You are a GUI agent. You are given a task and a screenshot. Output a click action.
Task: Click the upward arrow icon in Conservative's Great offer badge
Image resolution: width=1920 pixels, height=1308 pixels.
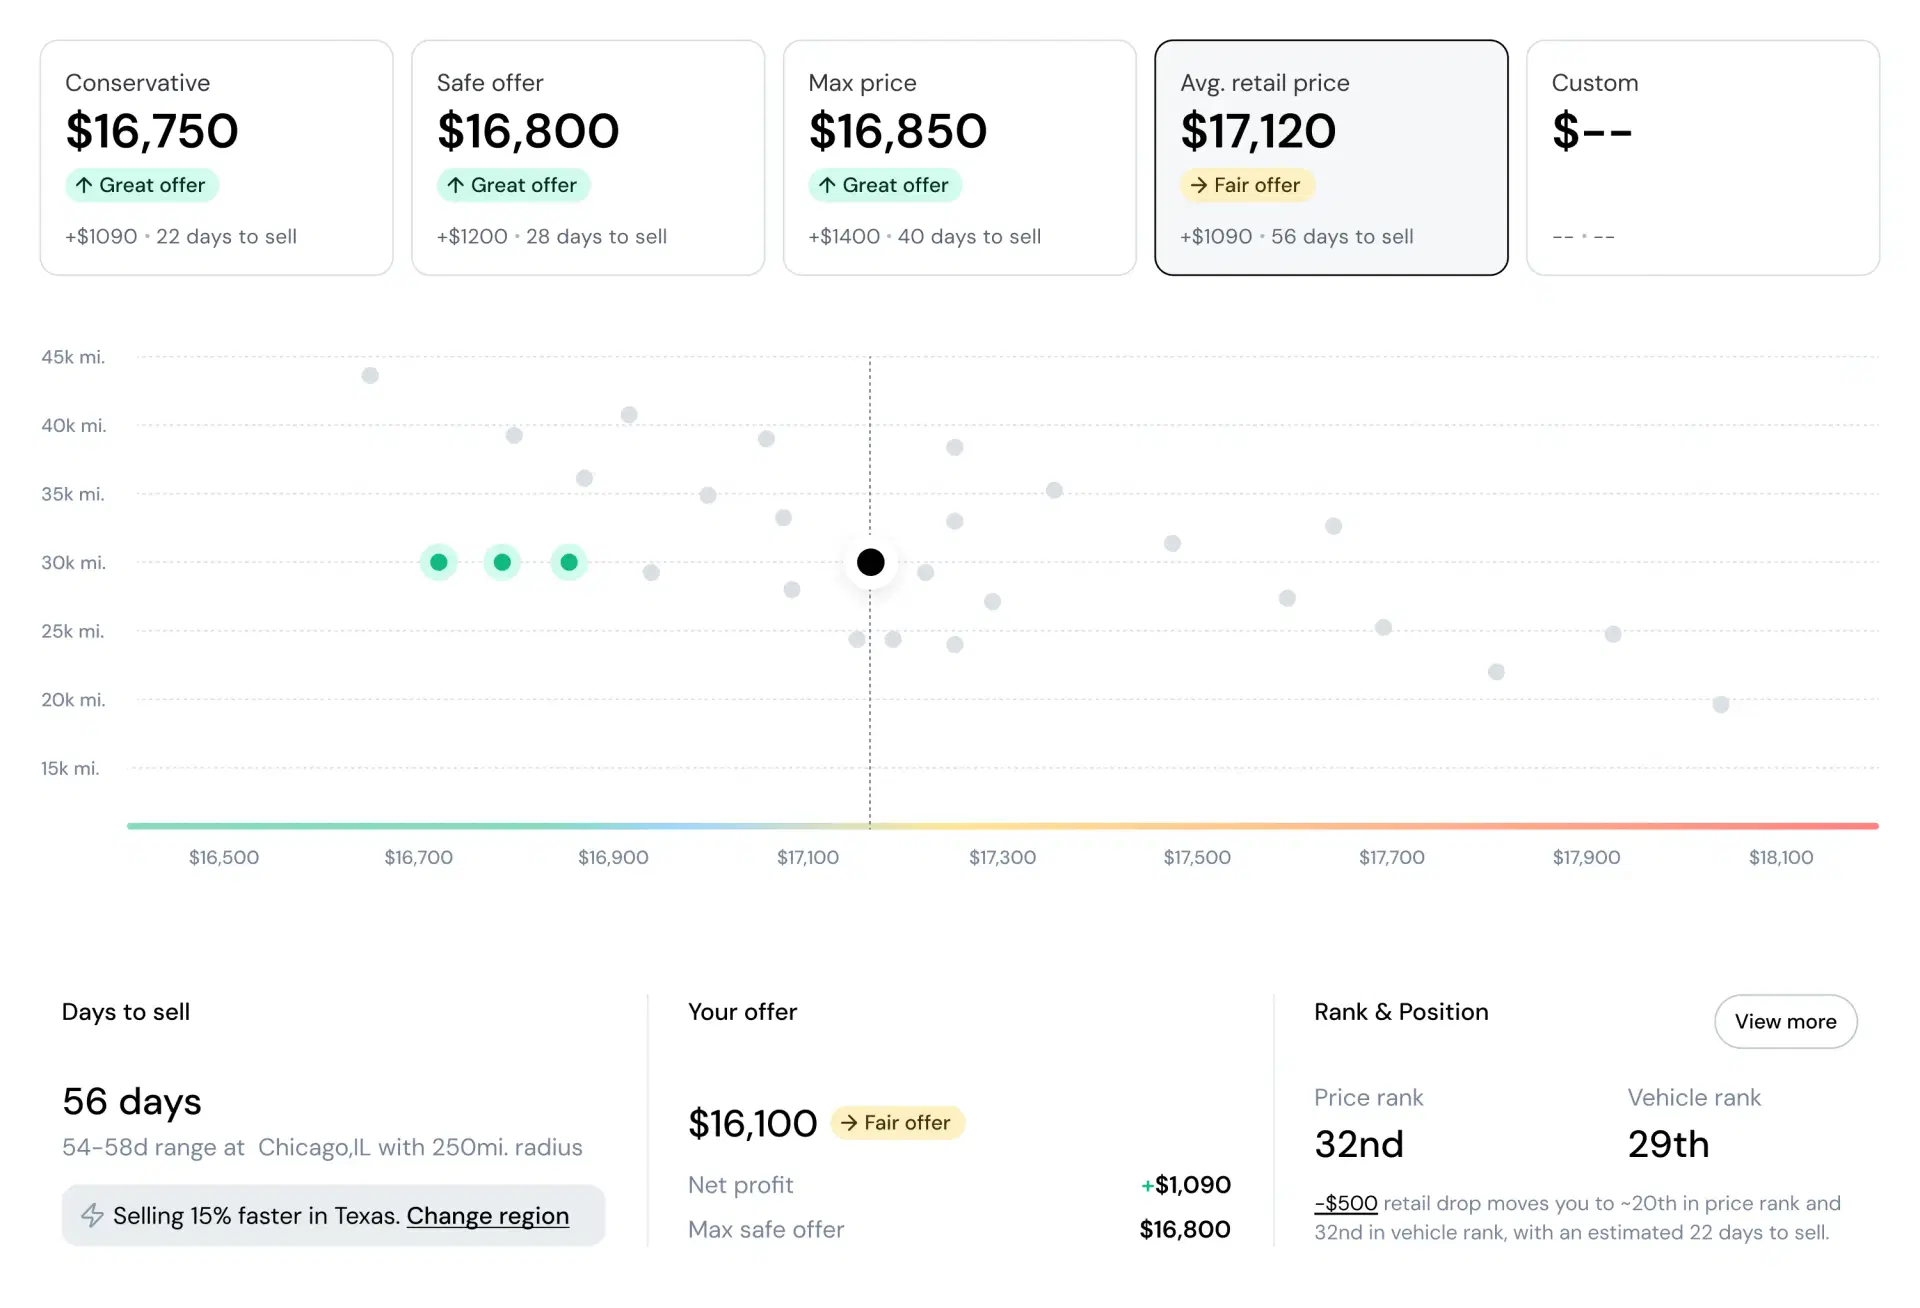[x=86, y=185]
